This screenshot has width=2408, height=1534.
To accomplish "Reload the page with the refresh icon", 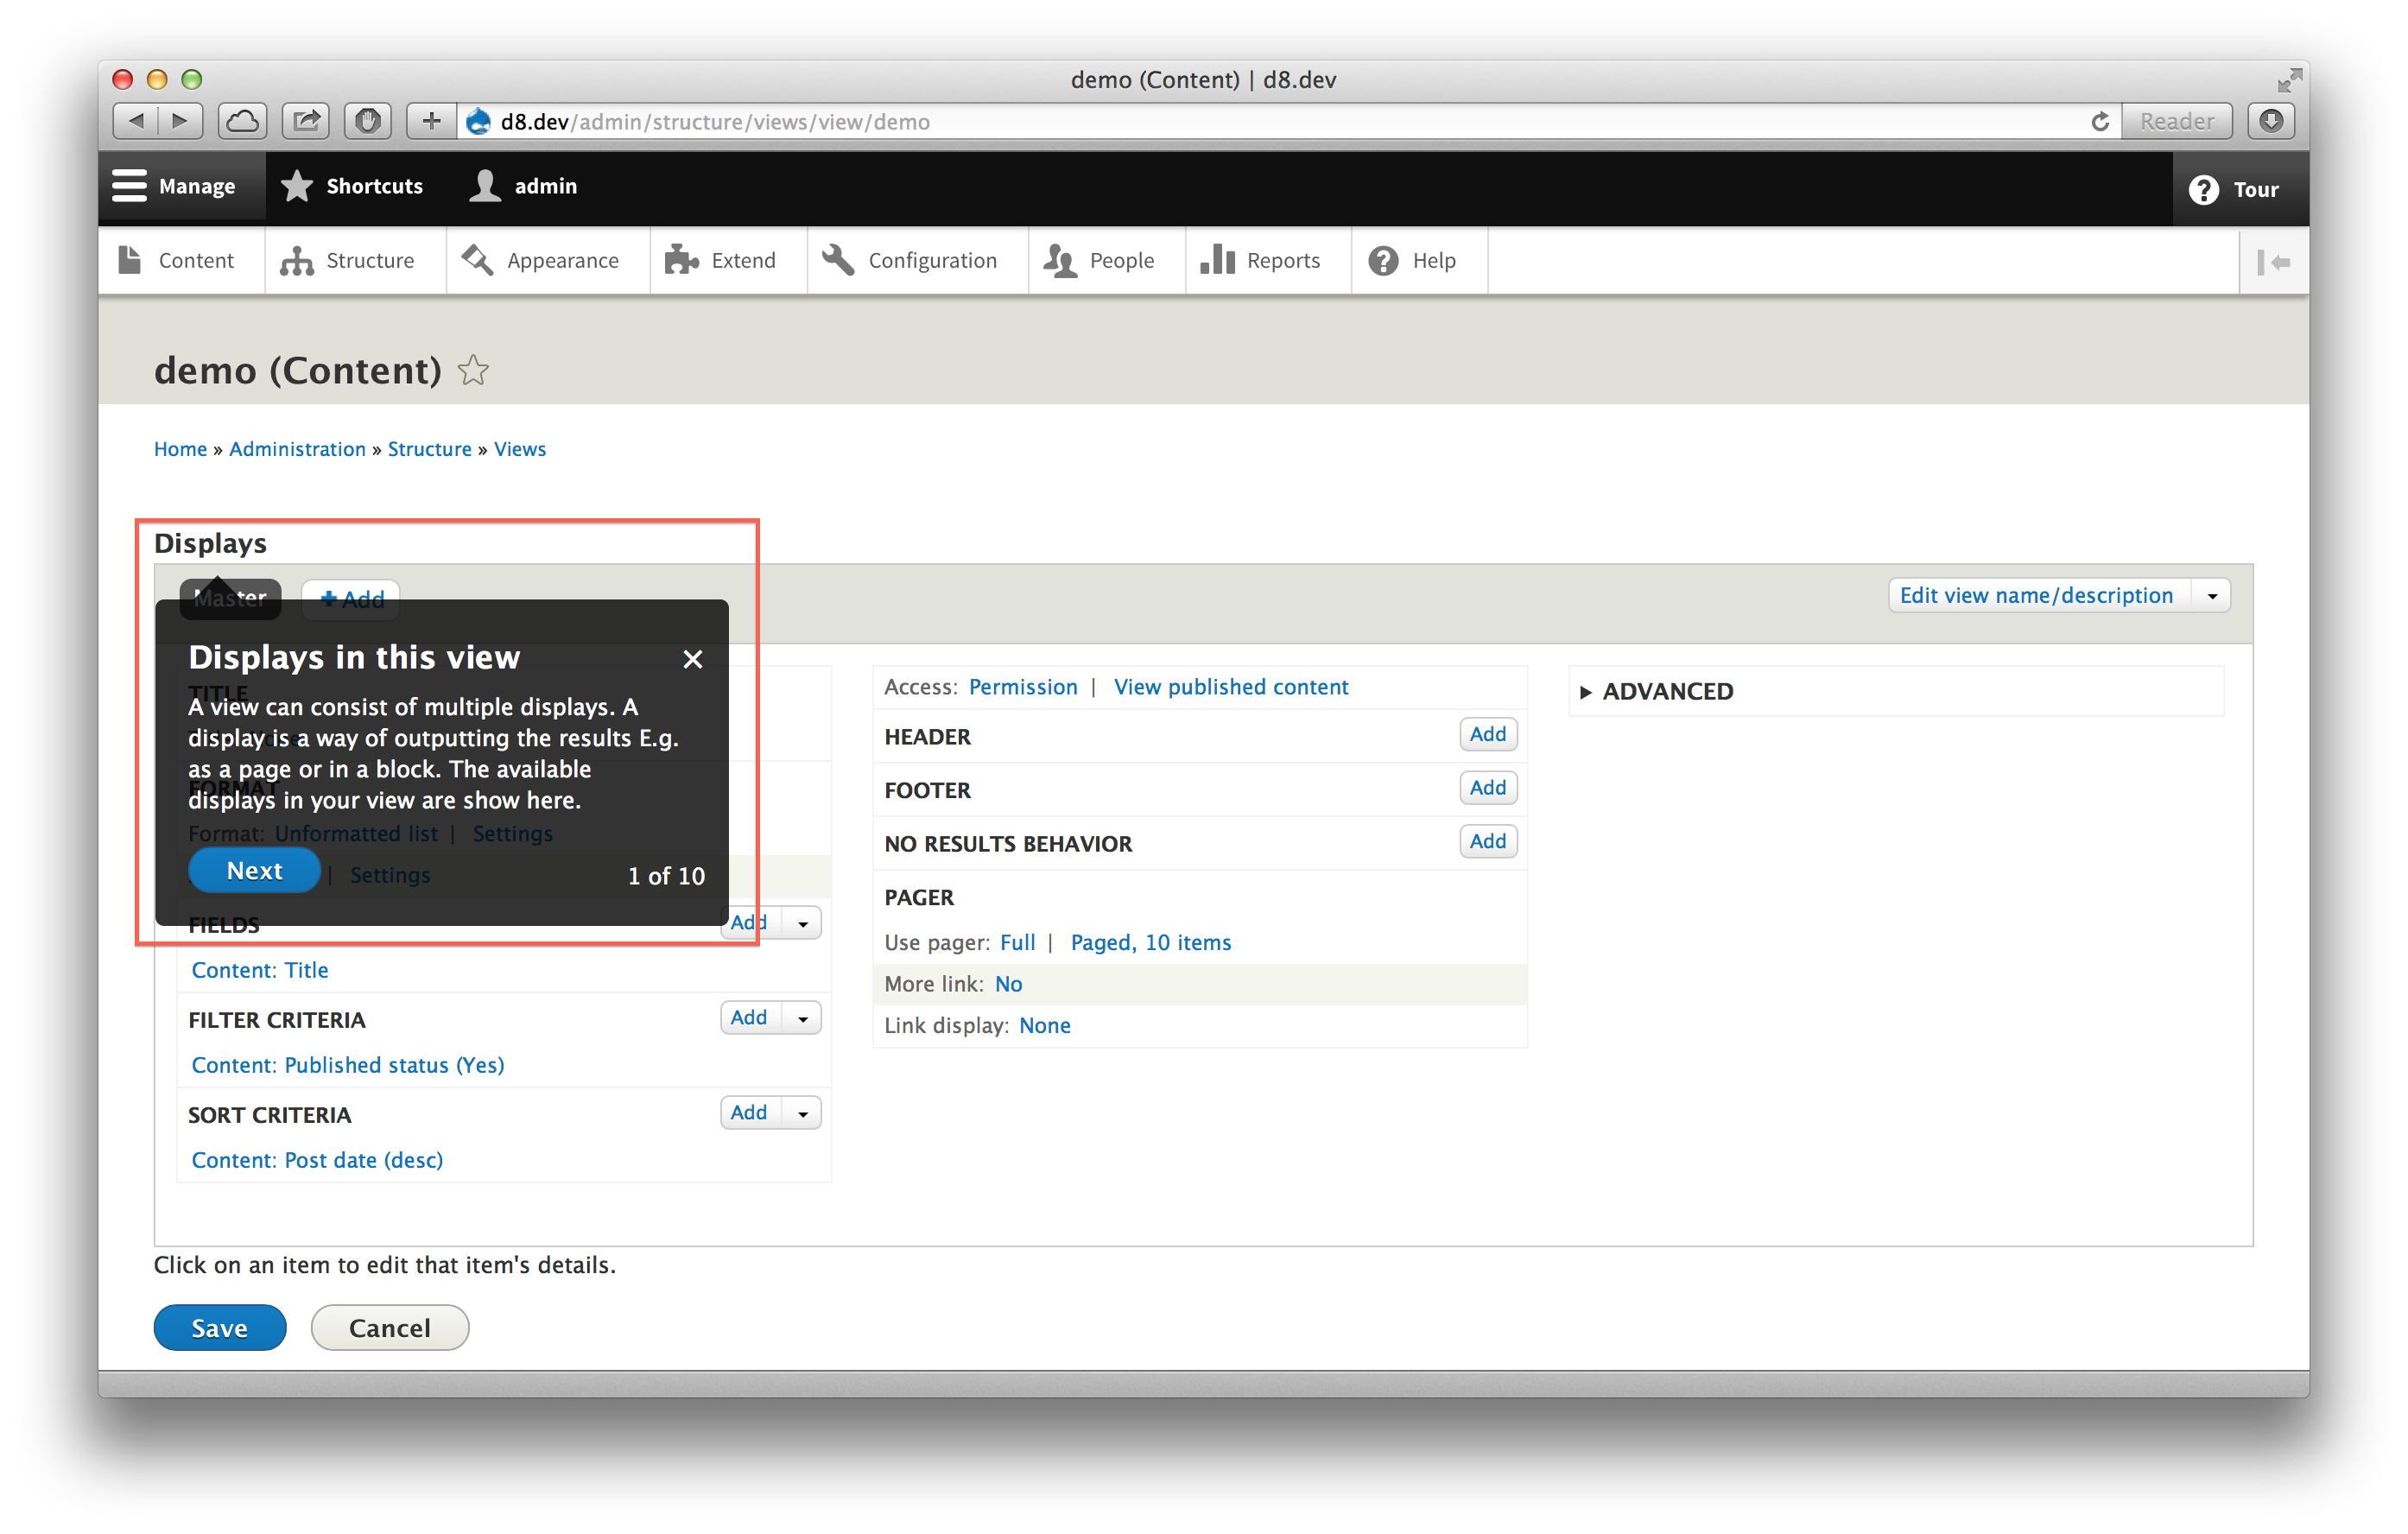I will (x=2100, y=121).
